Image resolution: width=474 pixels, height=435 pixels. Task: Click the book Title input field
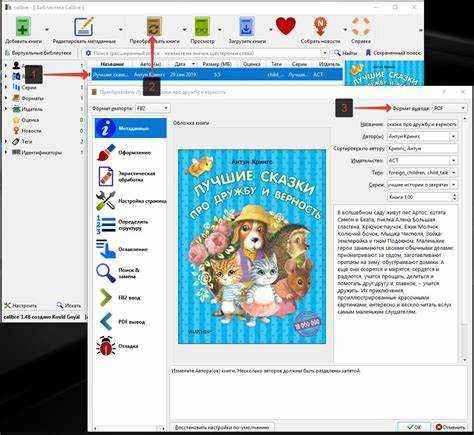(x=422, y=124)
